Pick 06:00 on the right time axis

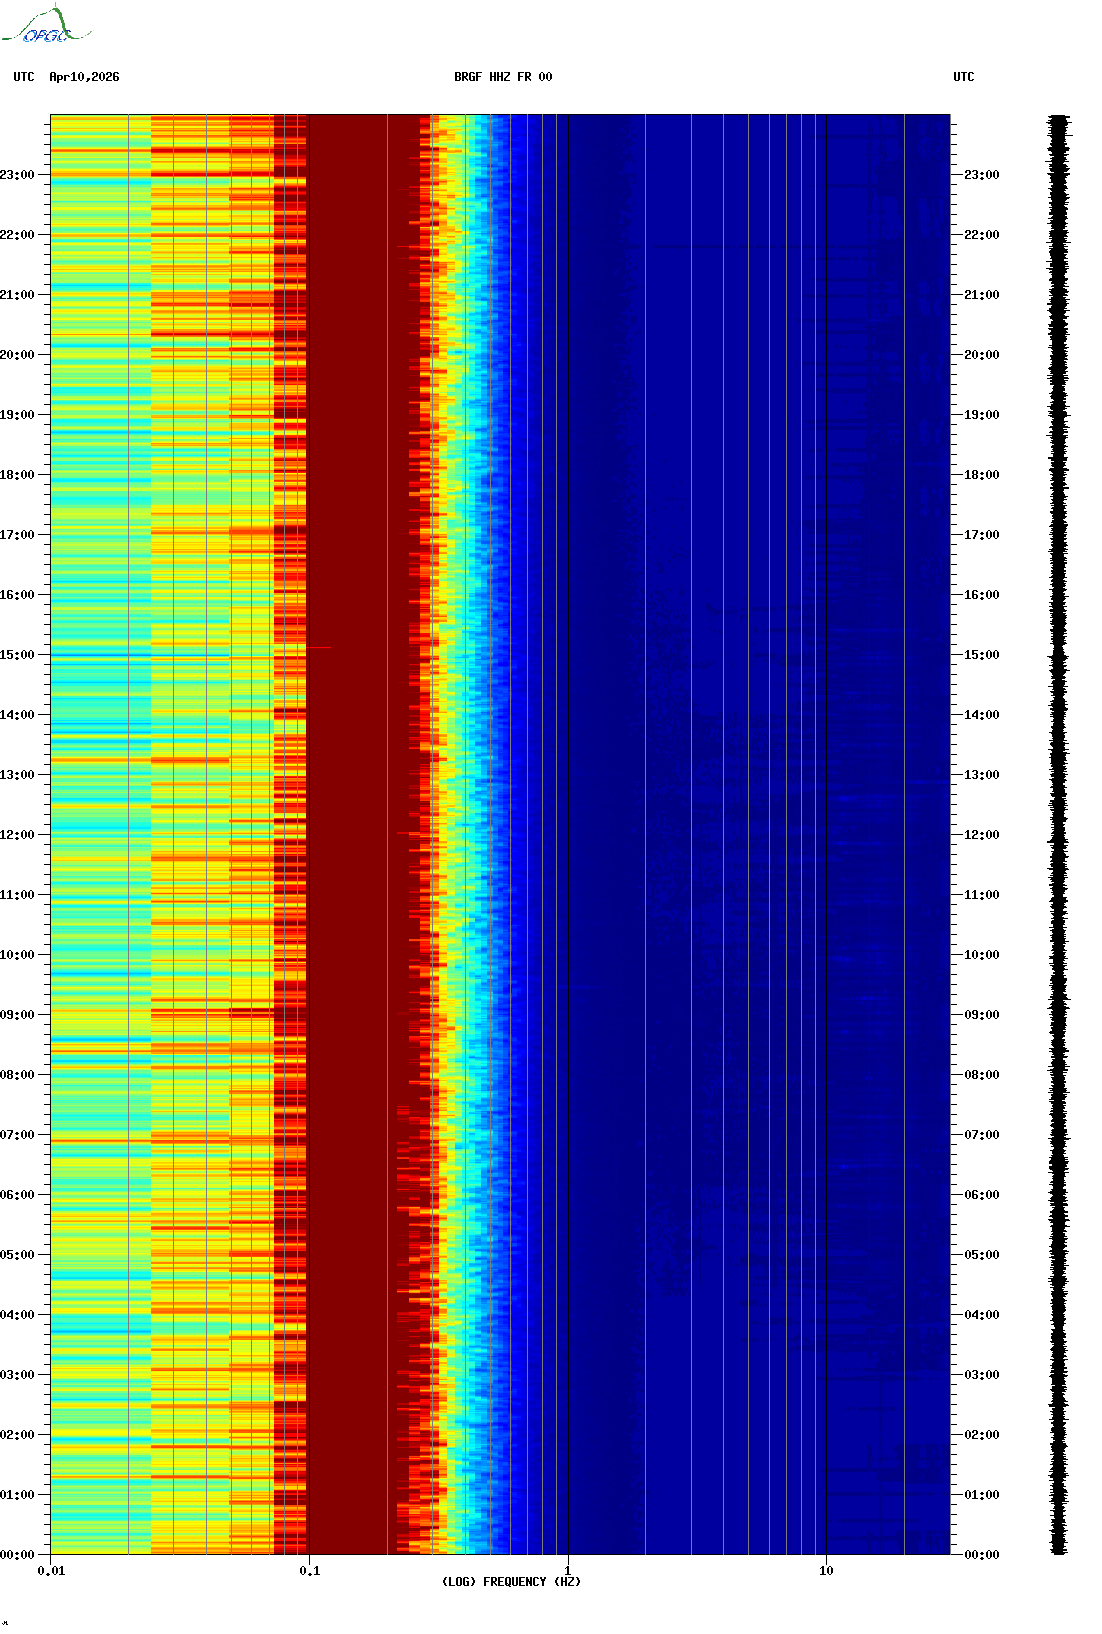(982, 1195)
